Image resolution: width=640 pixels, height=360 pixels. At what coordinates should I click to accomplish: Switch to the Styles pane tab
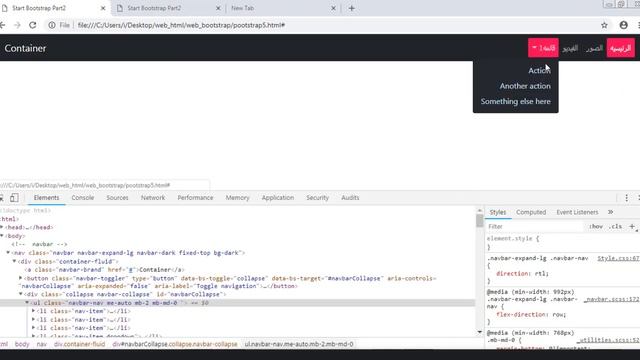pyautogui.click(x=498, y=212)
